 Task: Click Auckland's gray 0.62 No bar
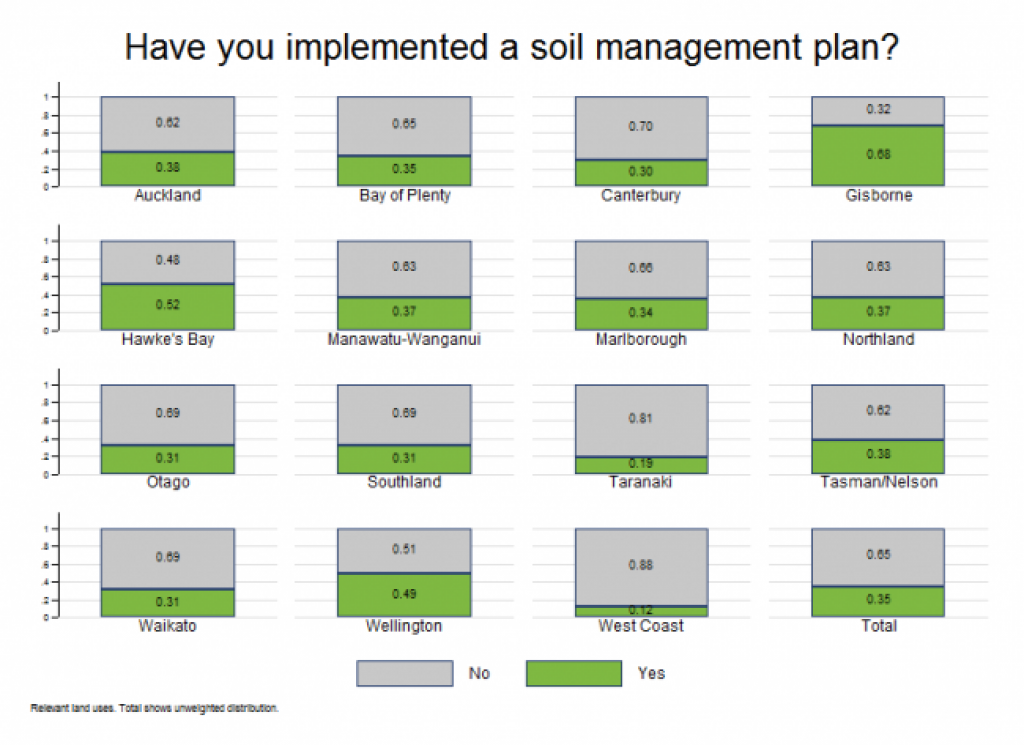point(168,124)
